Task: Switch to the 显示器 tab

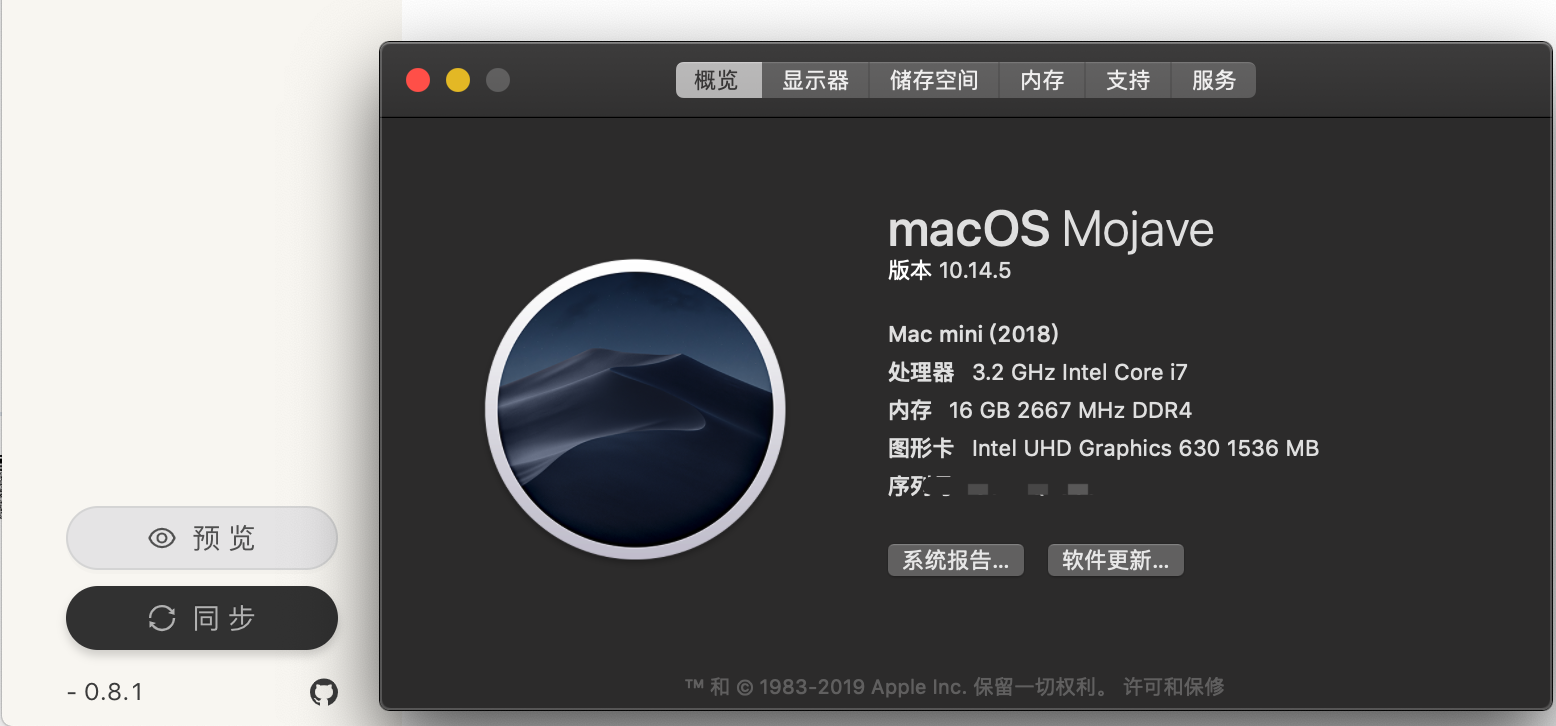Action: pos(815,80)
